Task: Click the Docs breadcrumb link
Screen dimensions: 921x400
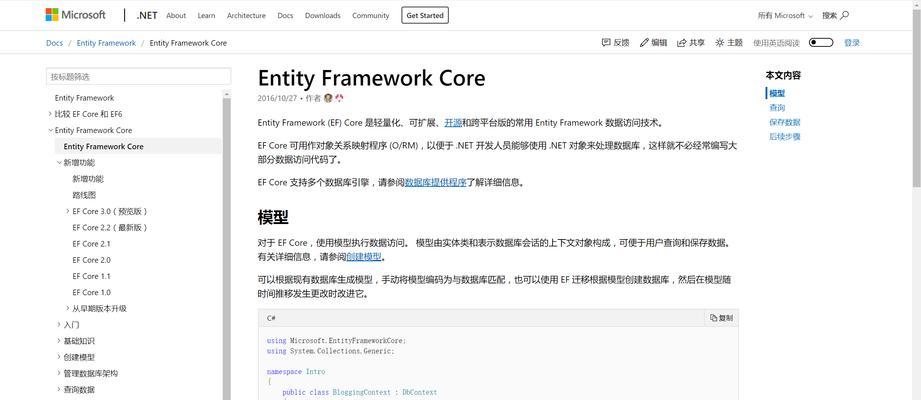Action: pos(54,43)
